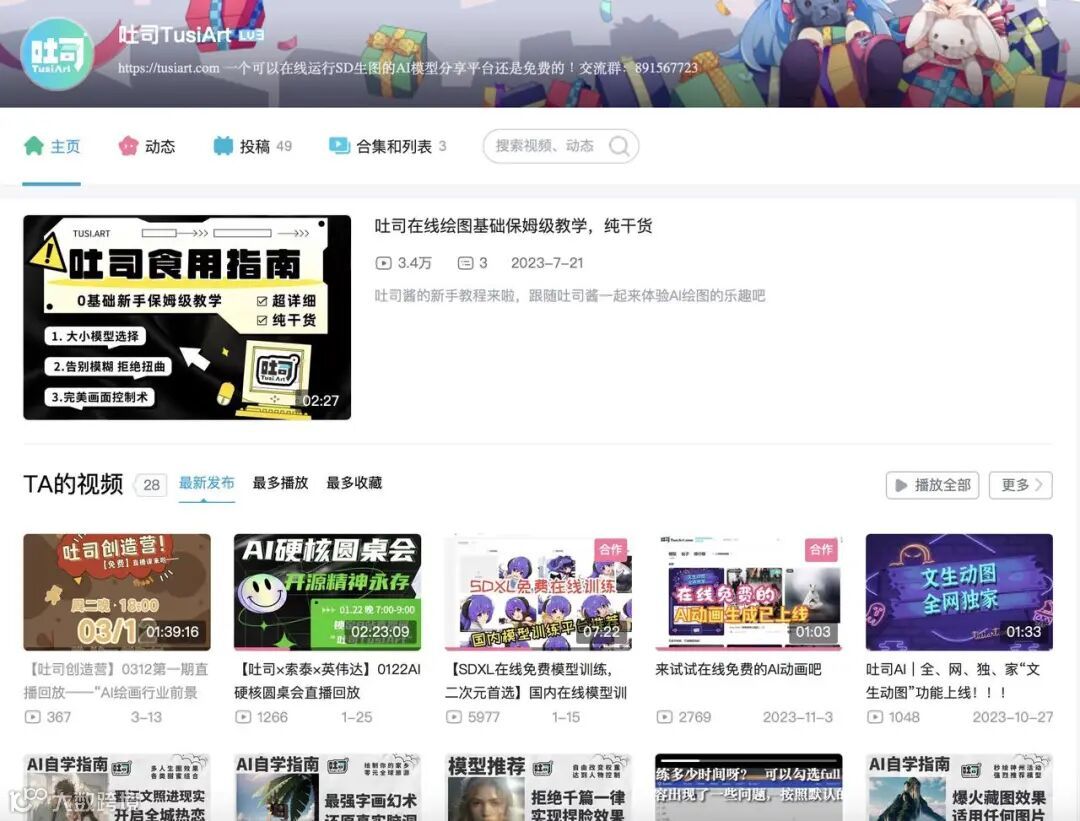Open the 在线免费的AI动画 video thumbnail
Screen dimensions: 1080x821
749,592
